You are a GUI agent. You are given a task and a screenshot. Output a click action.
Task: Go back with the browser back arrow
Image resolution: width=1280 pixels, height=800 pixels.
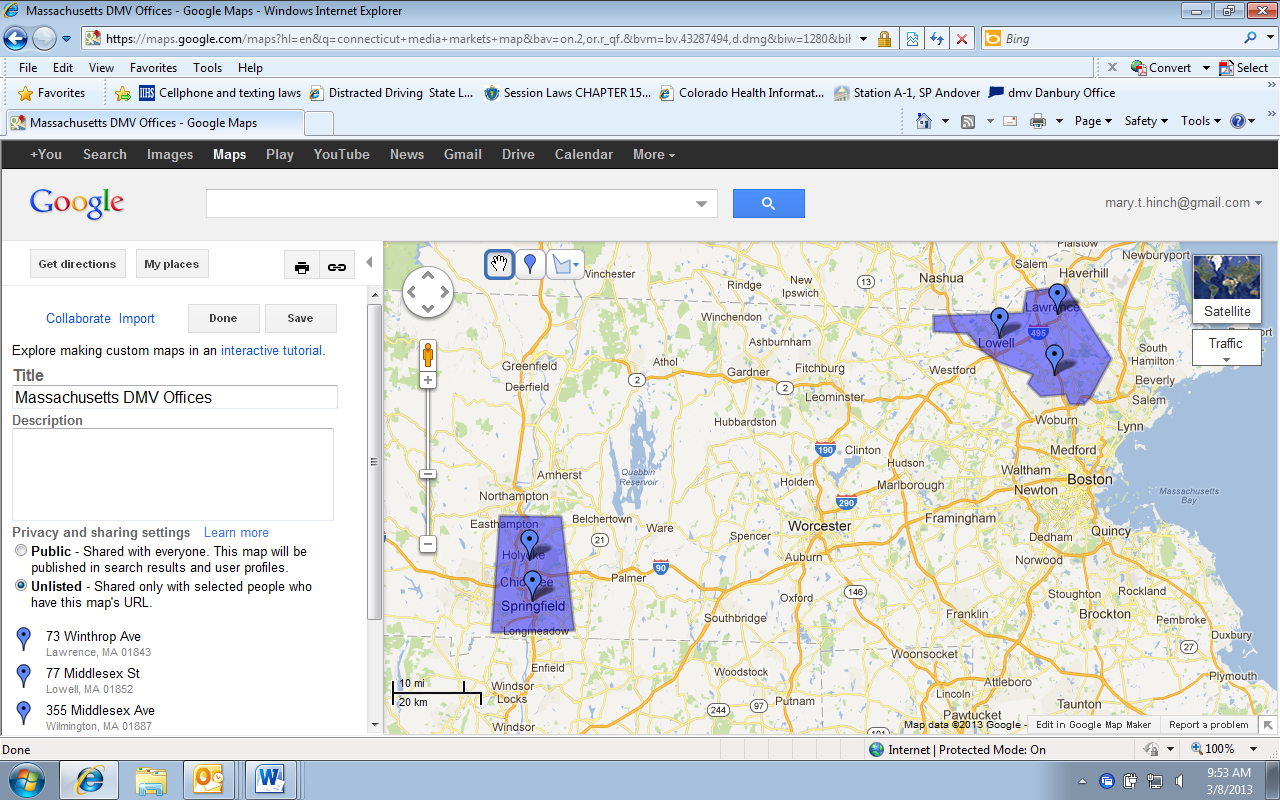pos(16,39)
